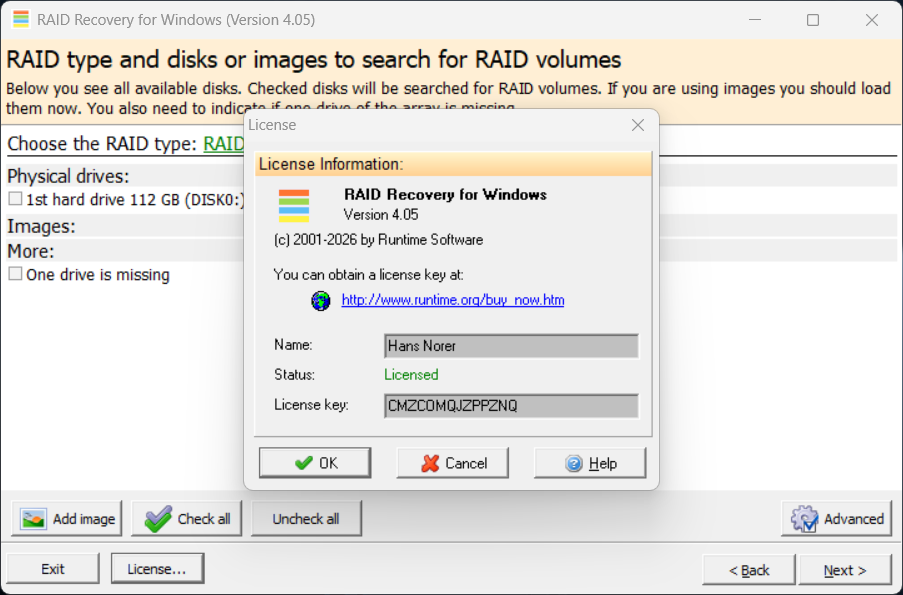Focus the Name field with Hans Norer

coord(511,346)
